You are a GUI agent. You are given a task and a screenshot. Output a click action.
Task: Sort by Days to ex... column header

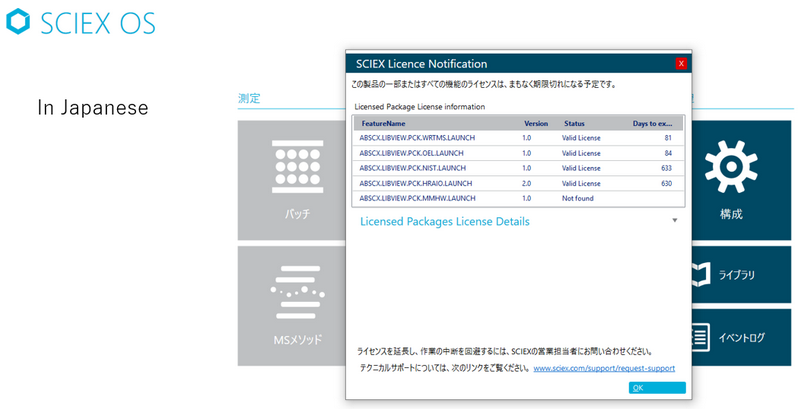click(652, 124)
